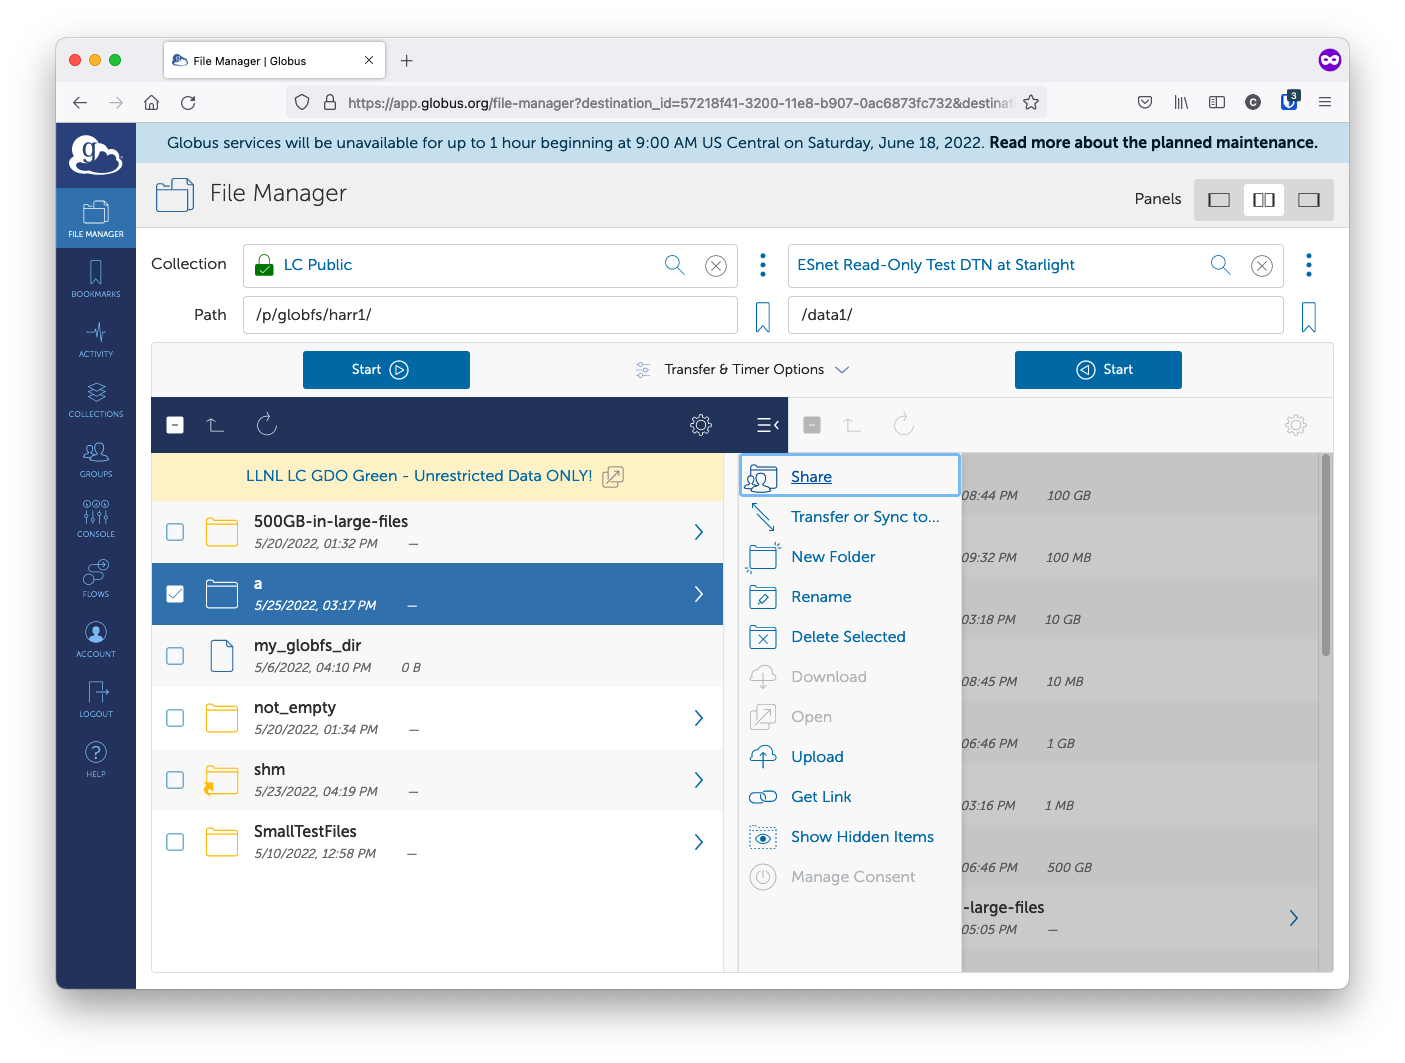Check the SmallTestFiles folder
Screen dimensions: 1405x1063
[175, 842]
